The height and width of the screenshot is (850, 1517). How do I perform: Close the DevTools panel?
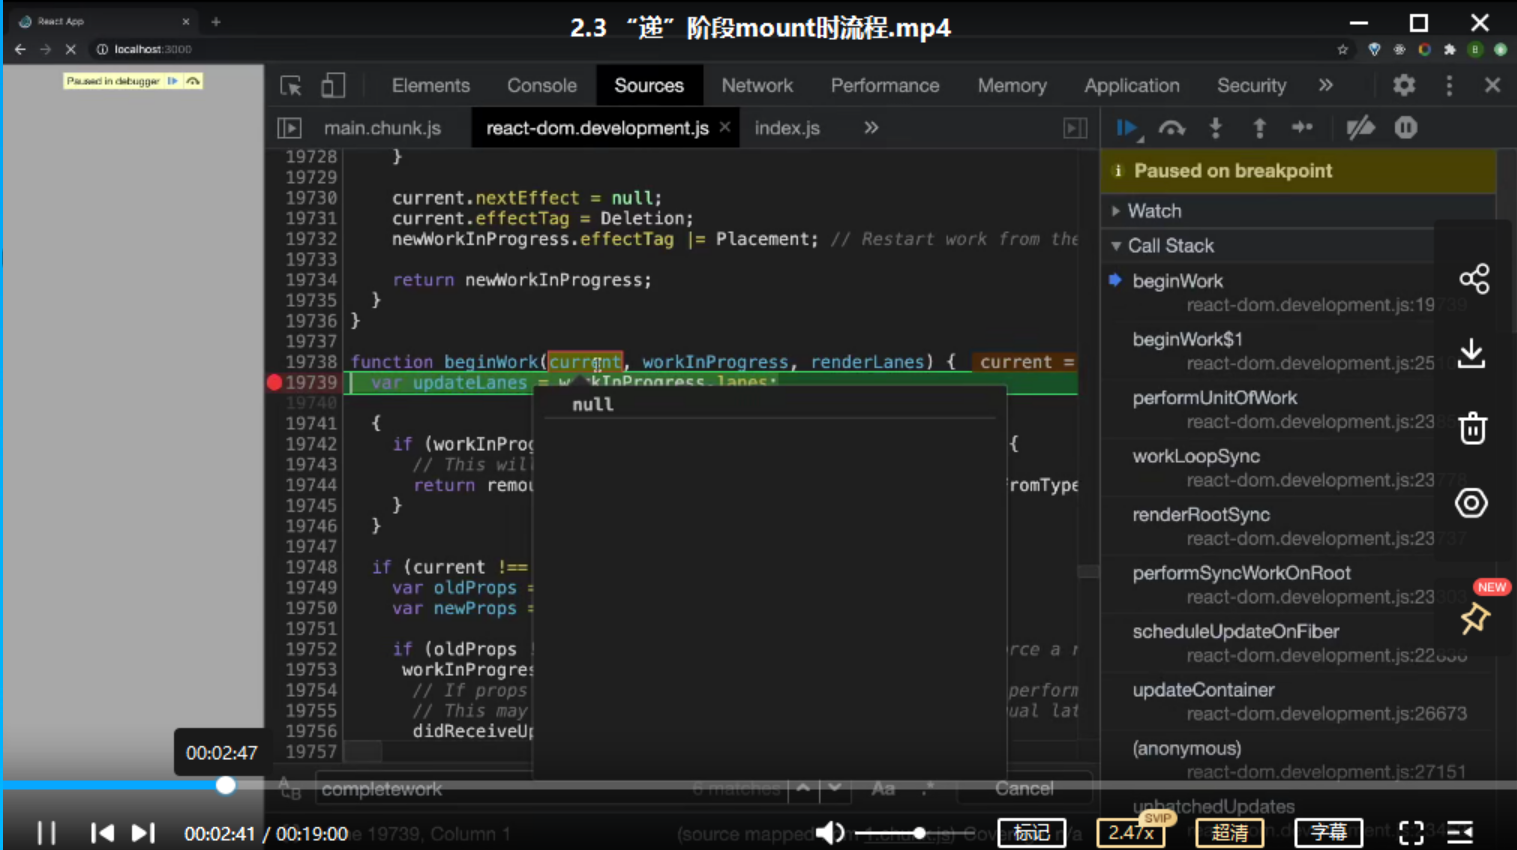point(1492,86)
